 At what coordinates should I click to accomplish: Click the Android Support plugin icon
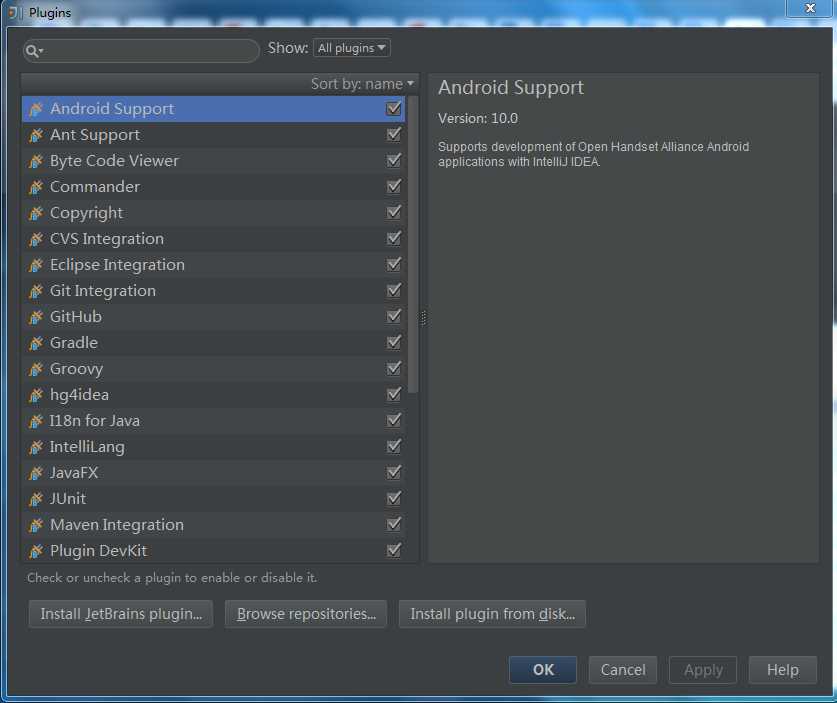pos(36,109)
